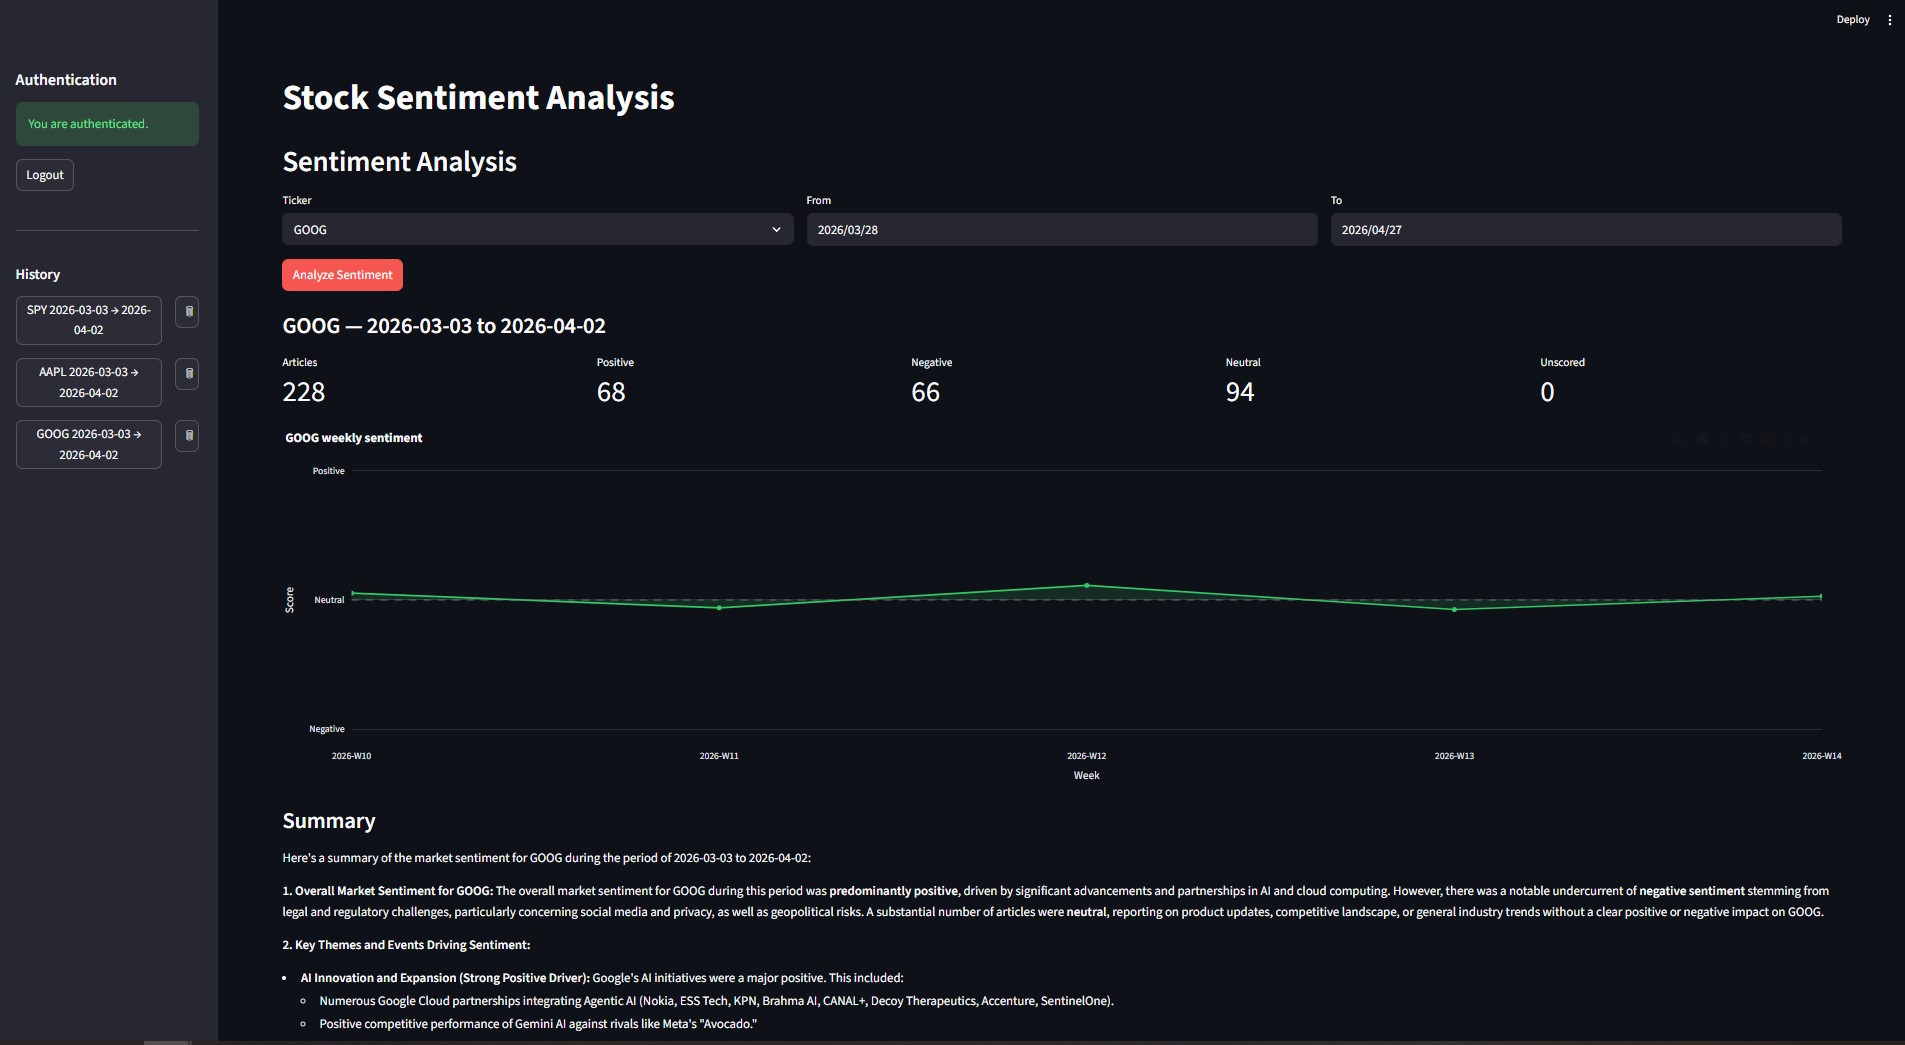Click the Logout button
Image resolution: width=1905 pixels, height=1045 pixels.
tap(45, 175)
